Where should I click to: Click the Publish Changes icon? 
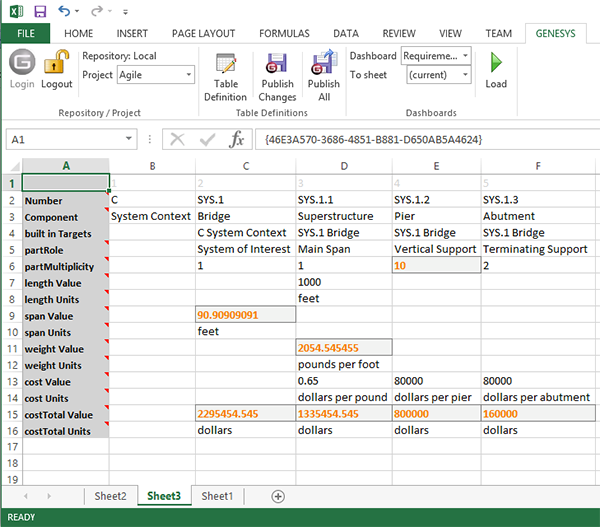point(277,68)
